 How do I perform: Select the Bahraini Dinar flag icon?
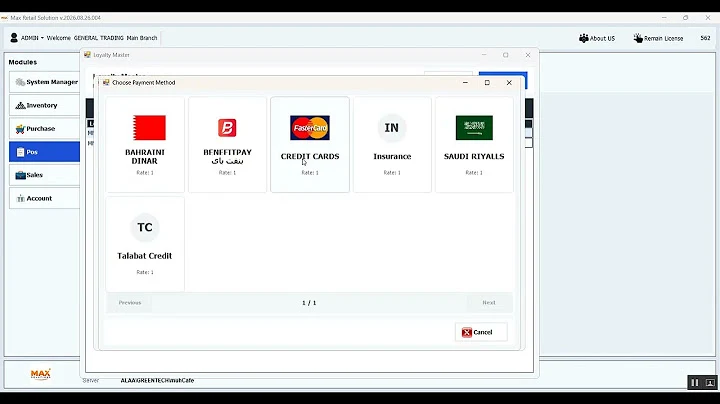(149, 128)
